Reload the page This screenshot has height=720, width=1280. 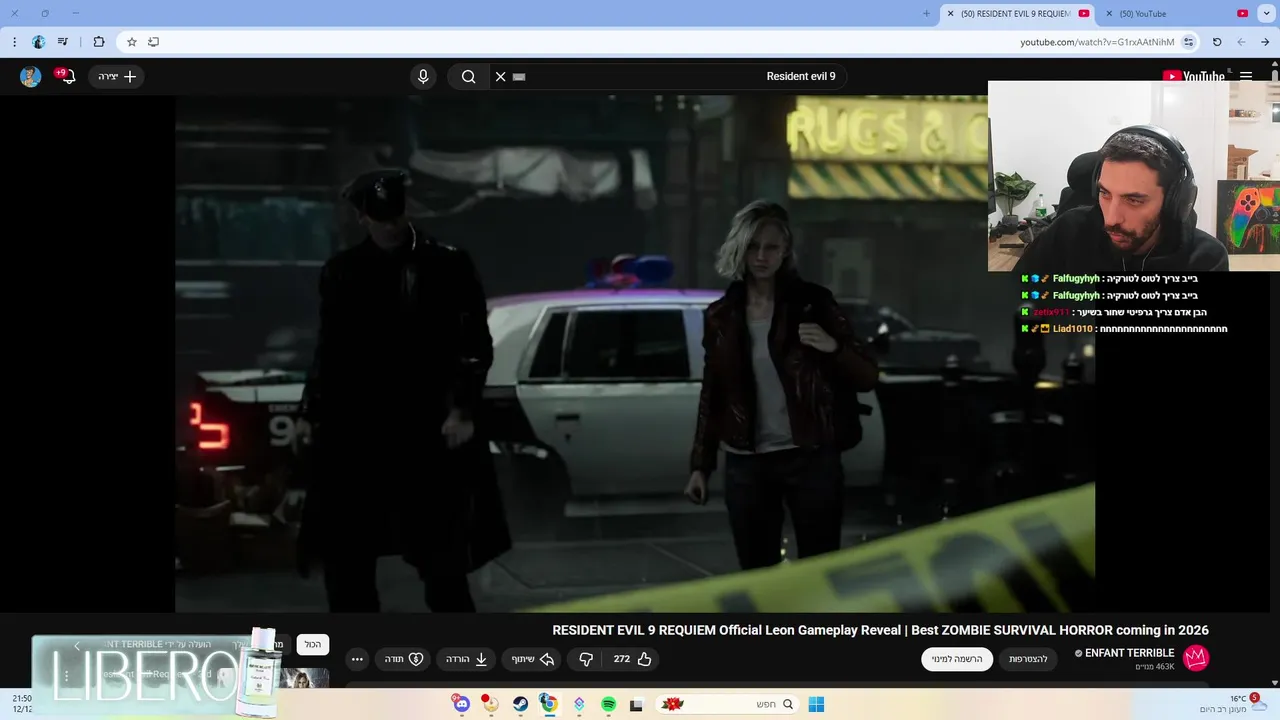pyautogui.click(x=1217, y=42)
